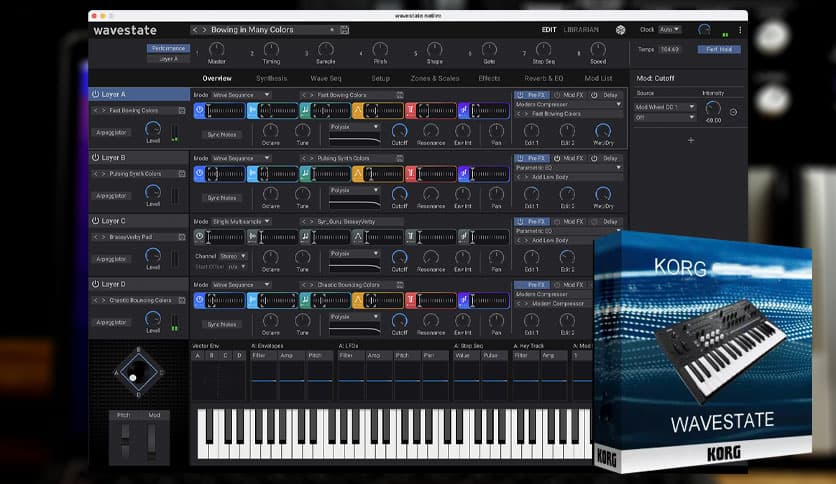Open Layer A Polysix filter type dropdown
The image size is (836, 484).
pyautogui.click(x=355, y=127)
